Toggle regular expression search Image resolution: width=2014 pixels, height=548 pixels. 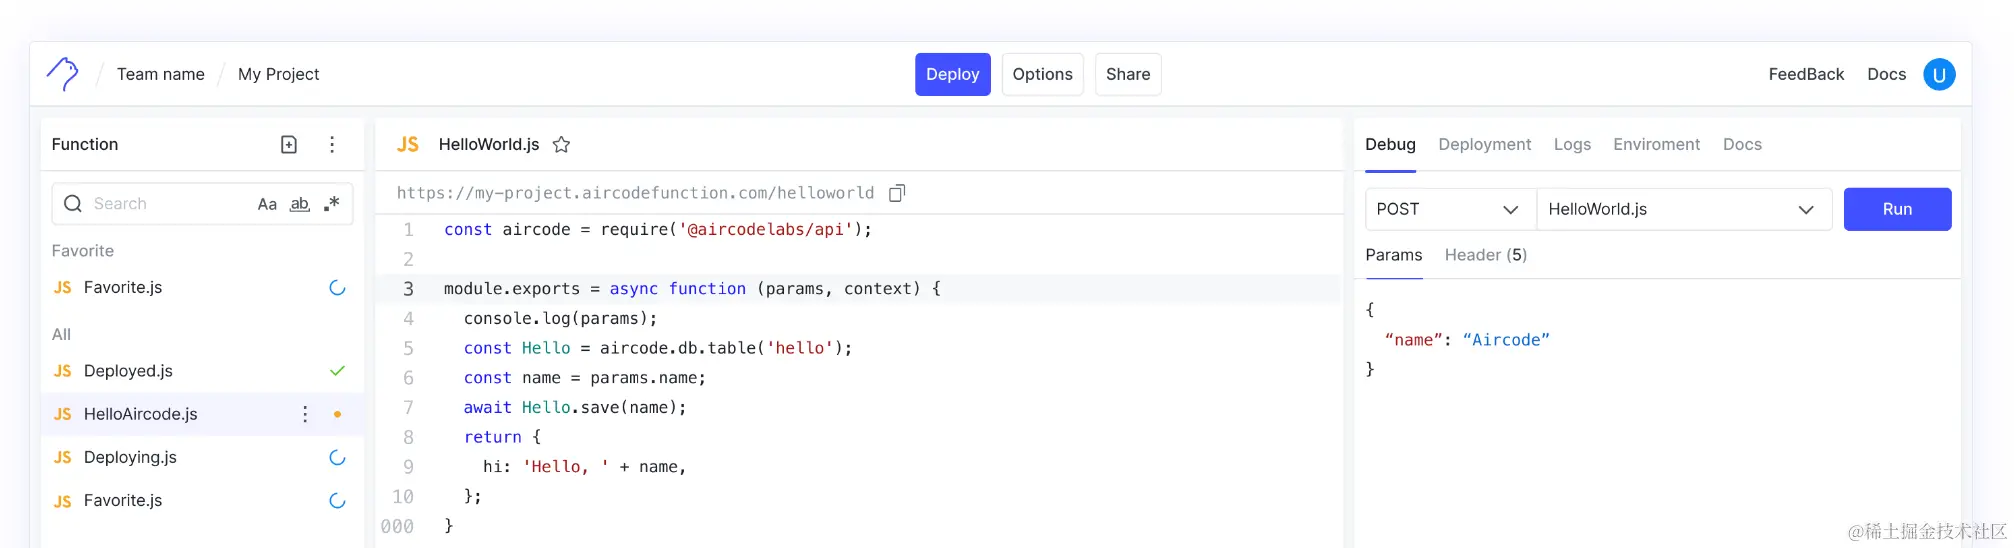332,204
